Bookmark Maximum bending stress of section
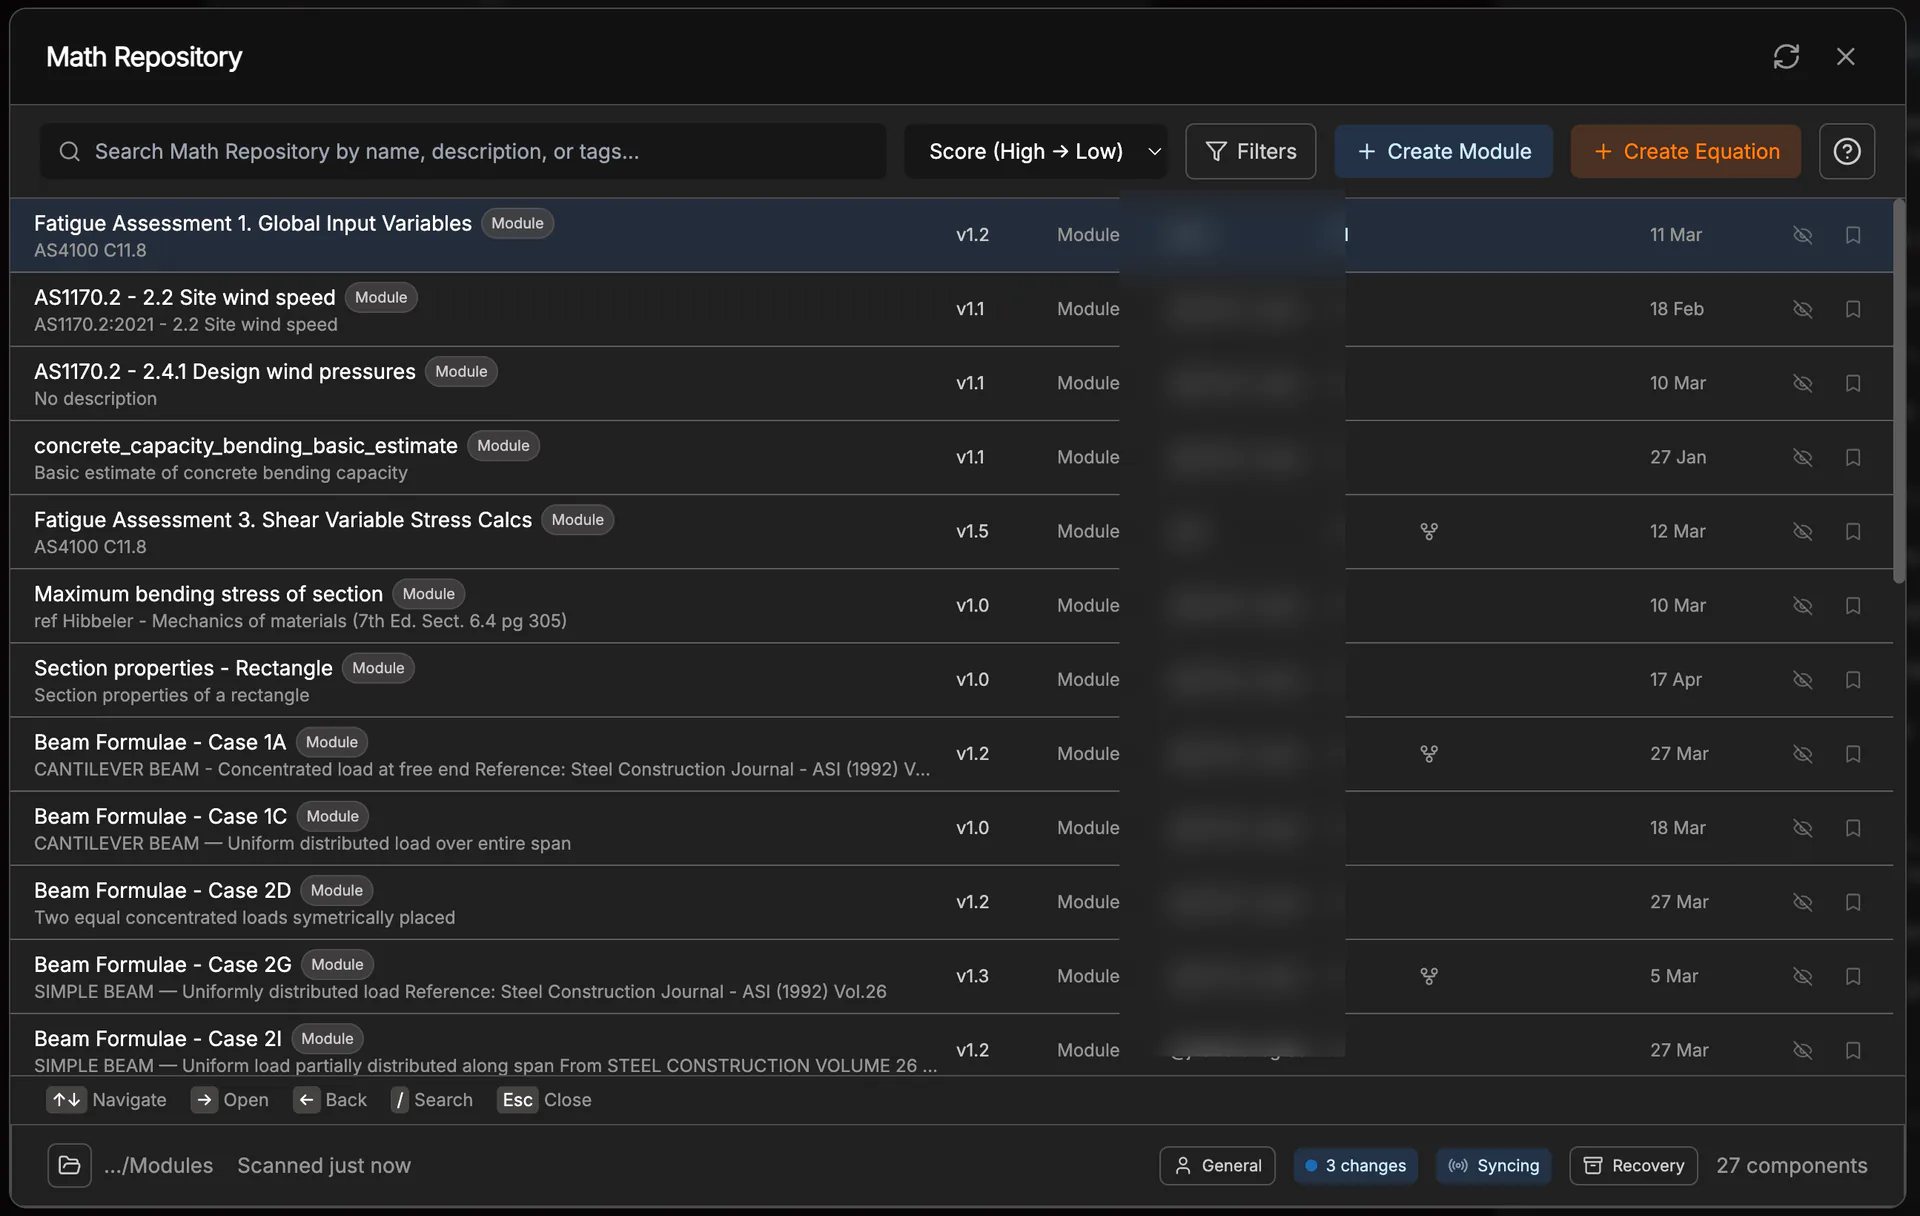The height and width of the screenshot is (1216, 1920). click(x=1853, y=605)
